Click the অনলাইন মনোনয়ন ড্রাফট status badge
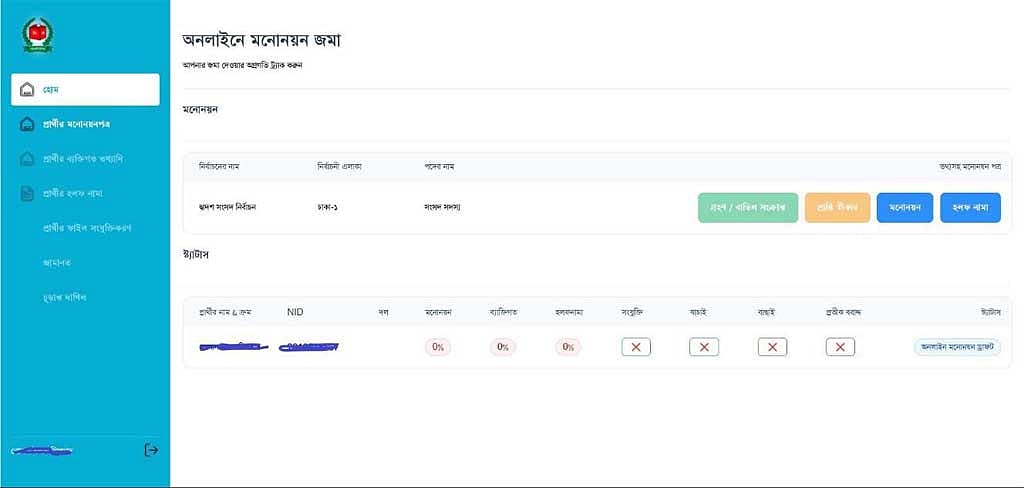 pyautogui.click(x=957, y=348)
